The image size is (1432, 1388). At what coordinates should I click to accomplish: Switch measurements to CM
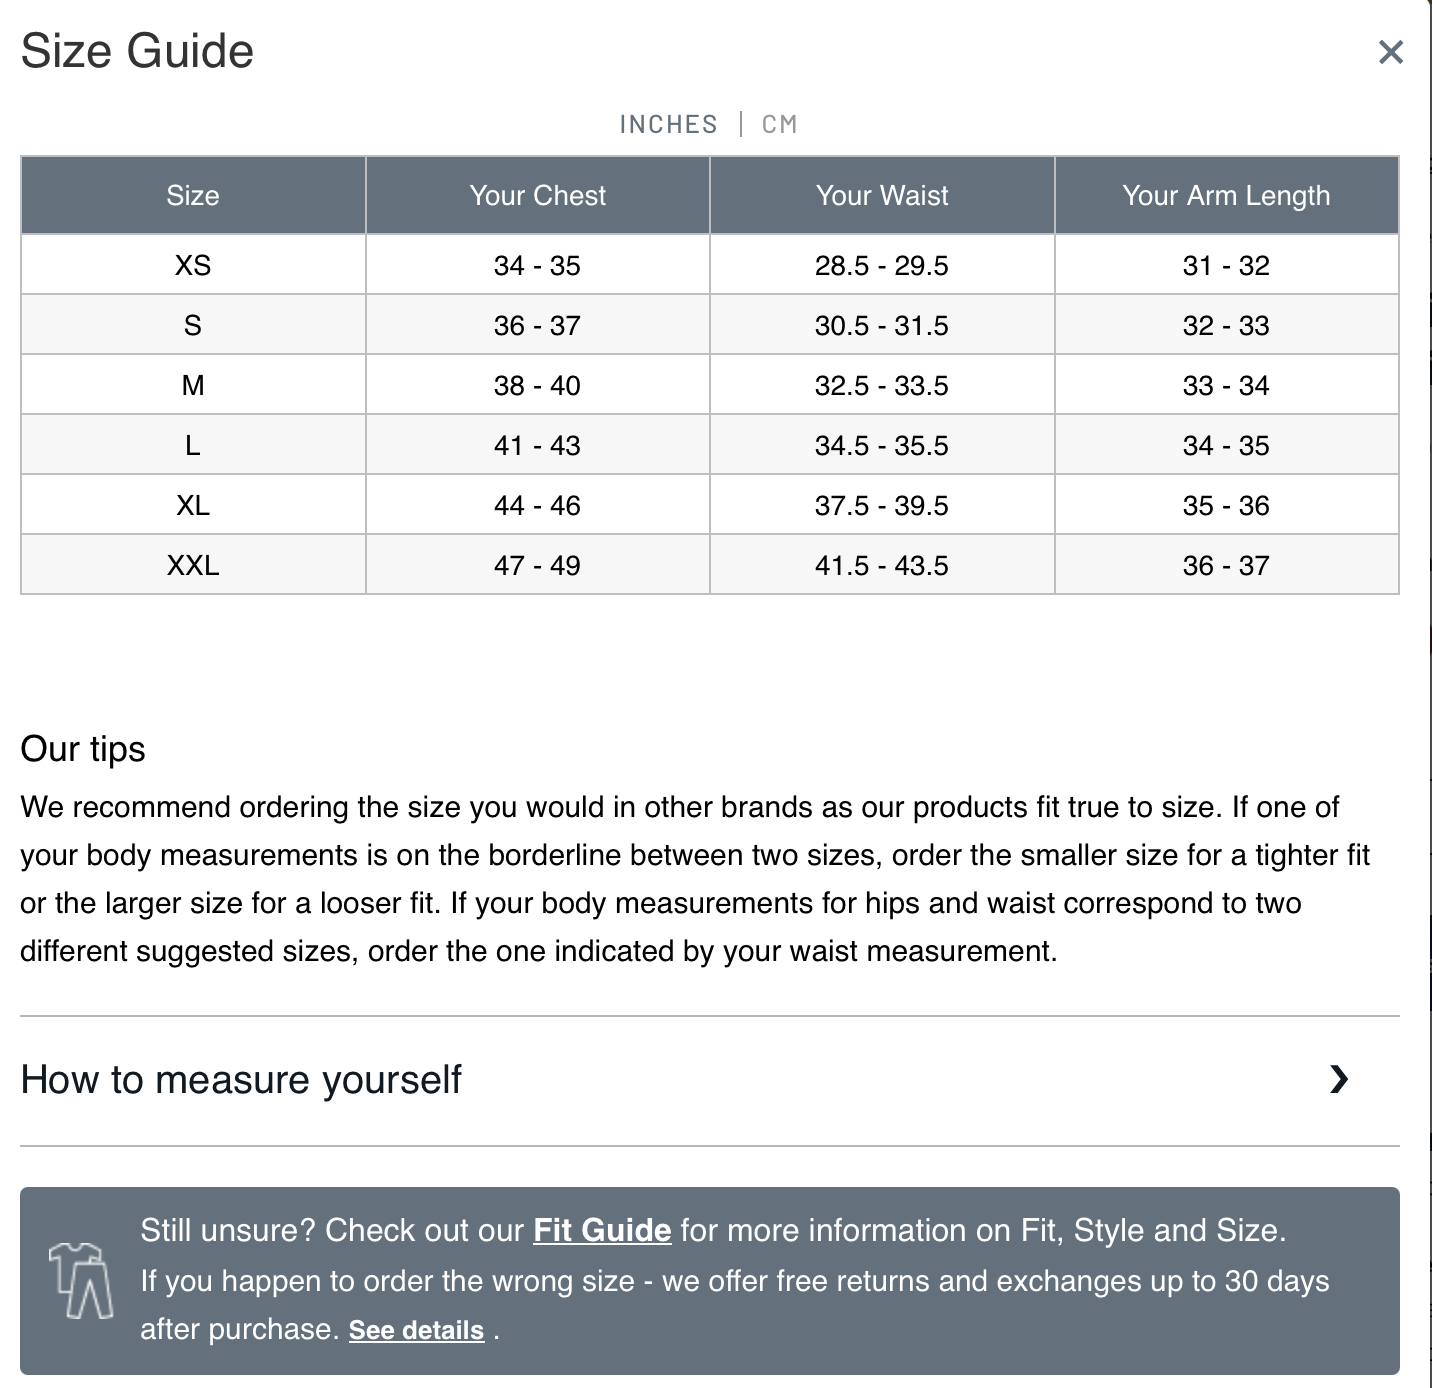pos(779,124)
